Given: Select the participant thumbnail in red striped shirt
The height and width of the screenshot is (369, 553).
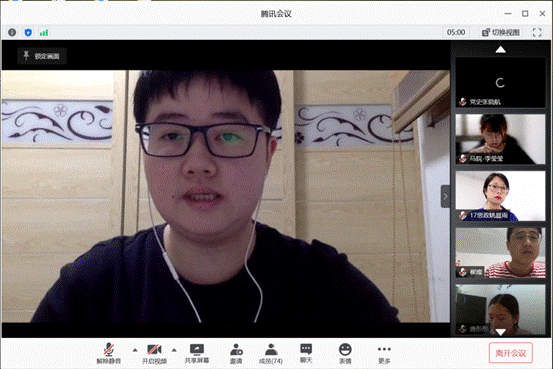Looking at the screenshot, I should click(500, 252).
